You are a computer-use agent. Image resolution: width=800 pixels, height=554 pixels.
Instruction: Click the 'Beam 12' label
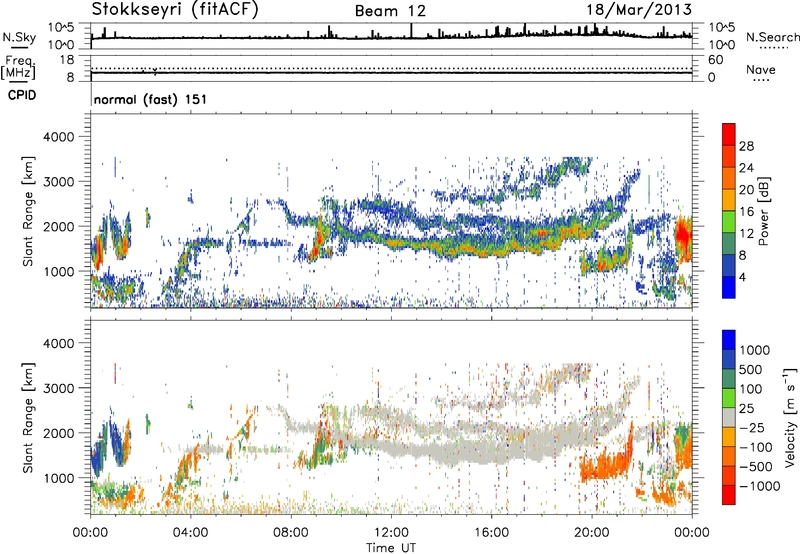(390, 11)
